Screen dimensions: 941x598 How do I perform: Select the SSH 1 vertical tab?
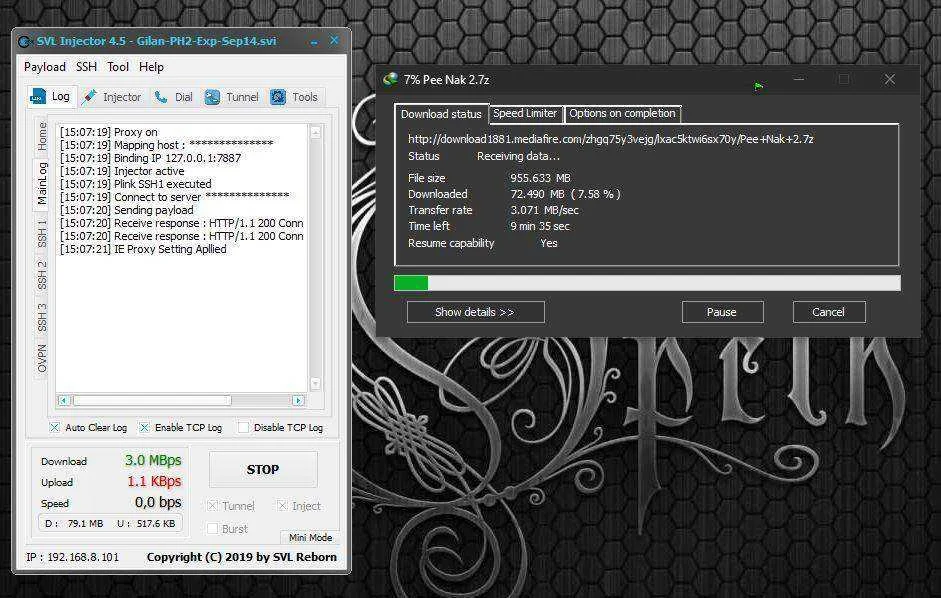tap(42, 233)
